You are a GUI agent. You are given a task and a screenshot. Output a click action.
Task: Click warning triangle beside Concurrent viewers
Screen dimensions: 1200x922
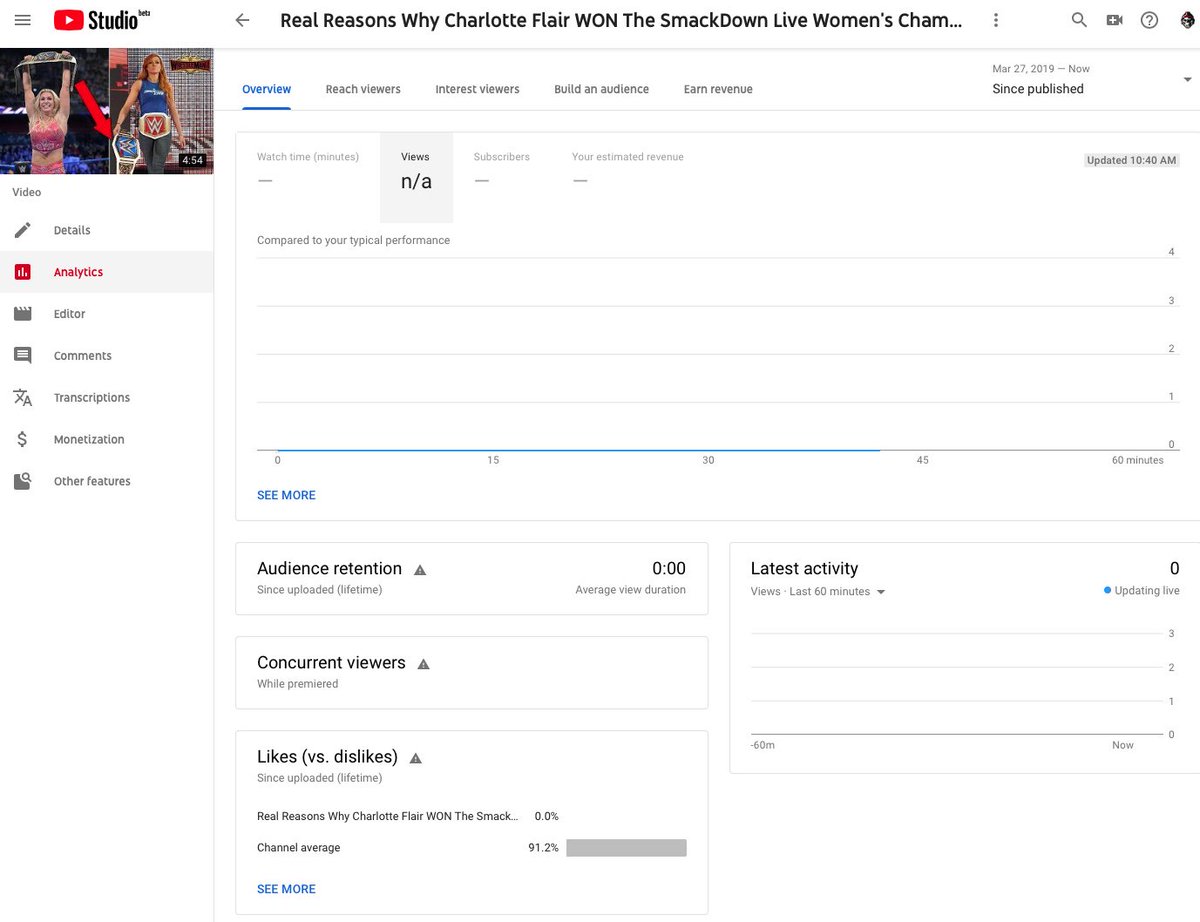[423, 664]
